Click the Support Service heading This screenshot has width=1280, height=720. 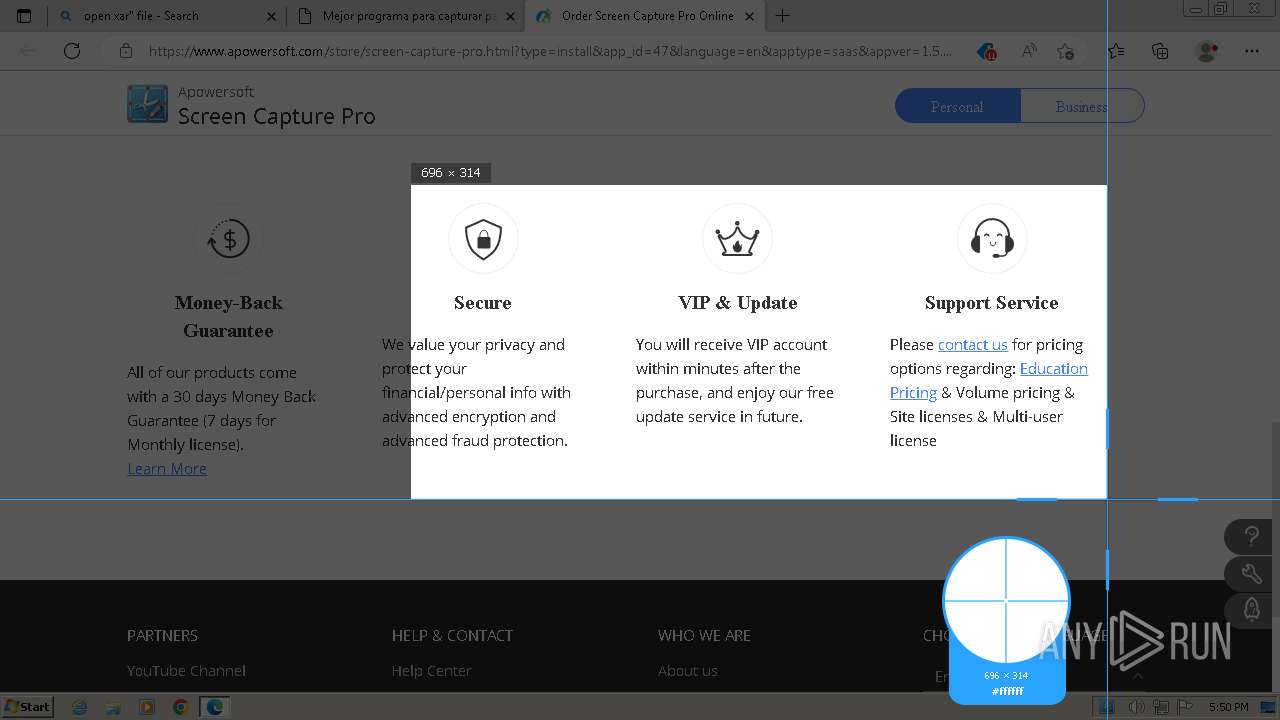click(992, 302)
